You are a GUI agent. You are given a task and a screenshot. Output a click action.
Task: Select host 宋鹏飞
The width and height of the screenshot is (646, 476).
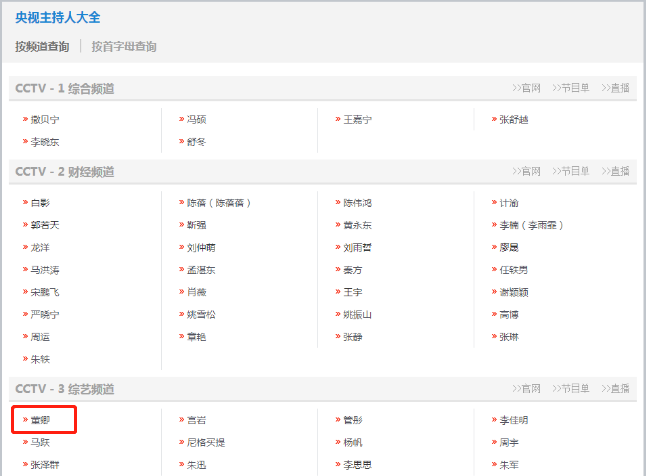click(x=45, y=292)
